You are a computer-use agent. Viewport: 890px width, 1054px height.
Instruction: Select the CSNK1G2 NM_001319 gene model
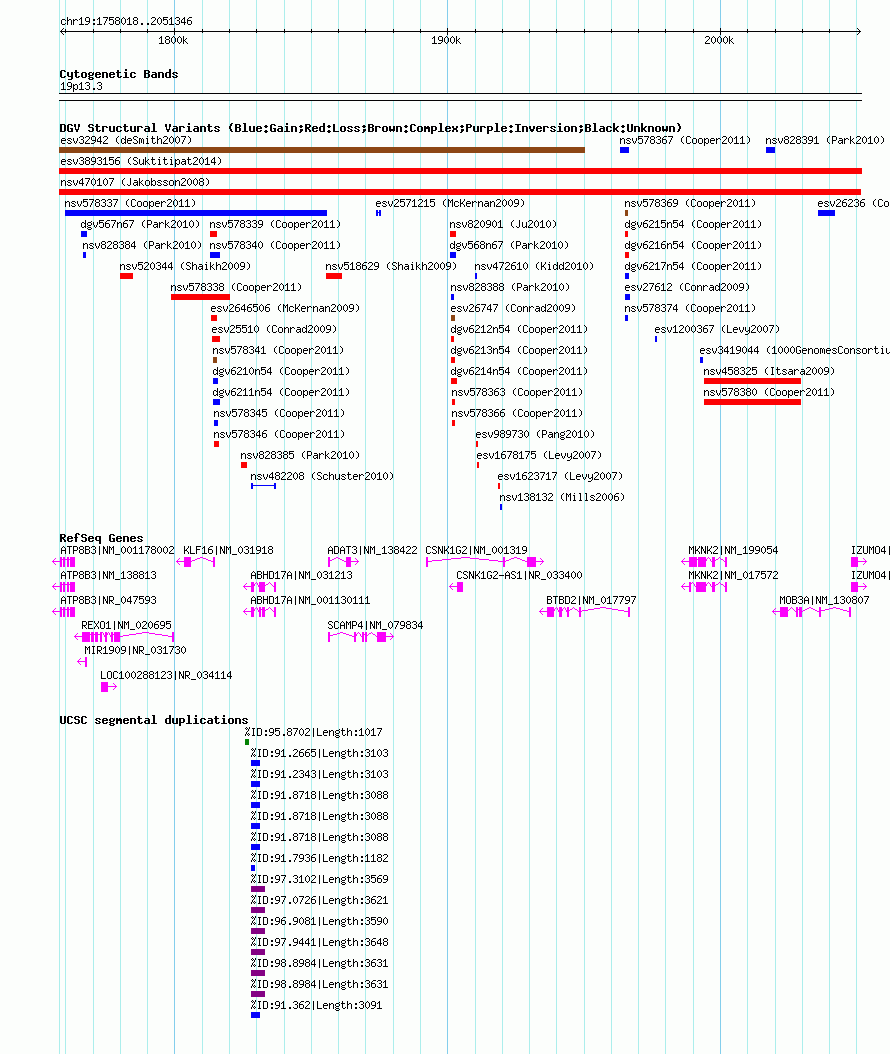tap(485, 562)
